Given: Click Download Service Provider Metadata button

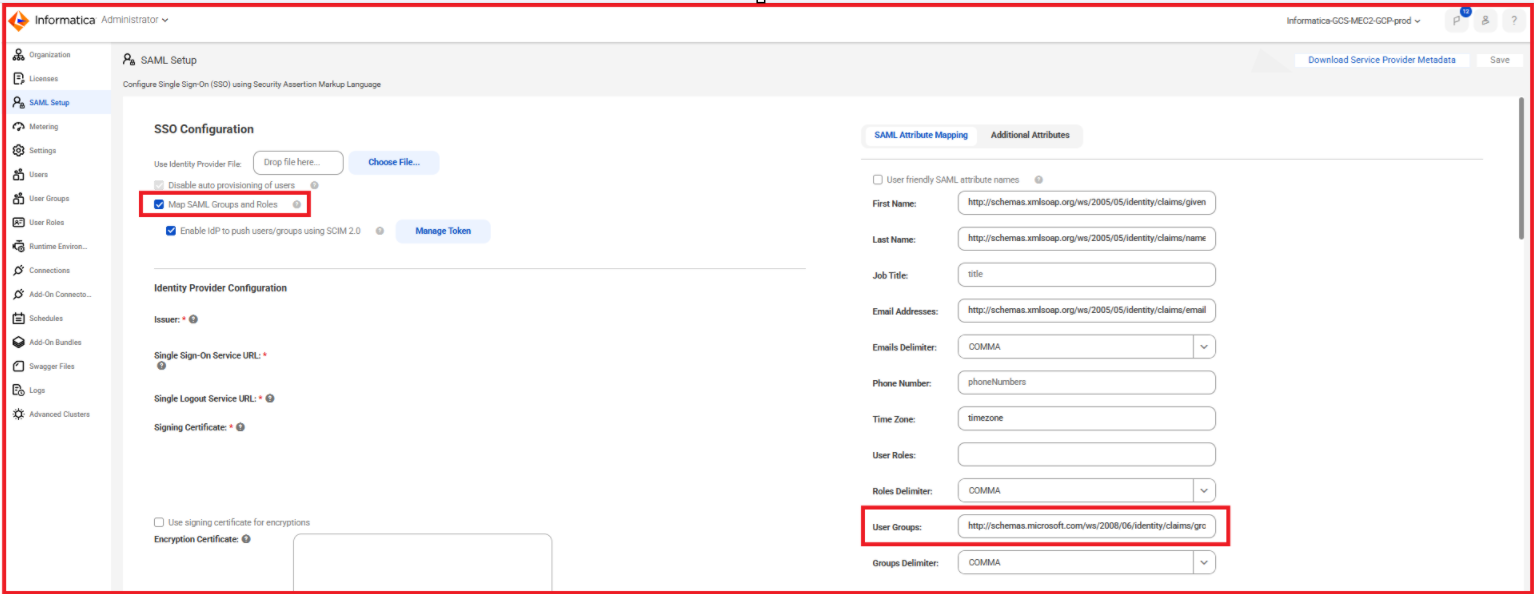Looking at the screenshot, I should 1382,60.
